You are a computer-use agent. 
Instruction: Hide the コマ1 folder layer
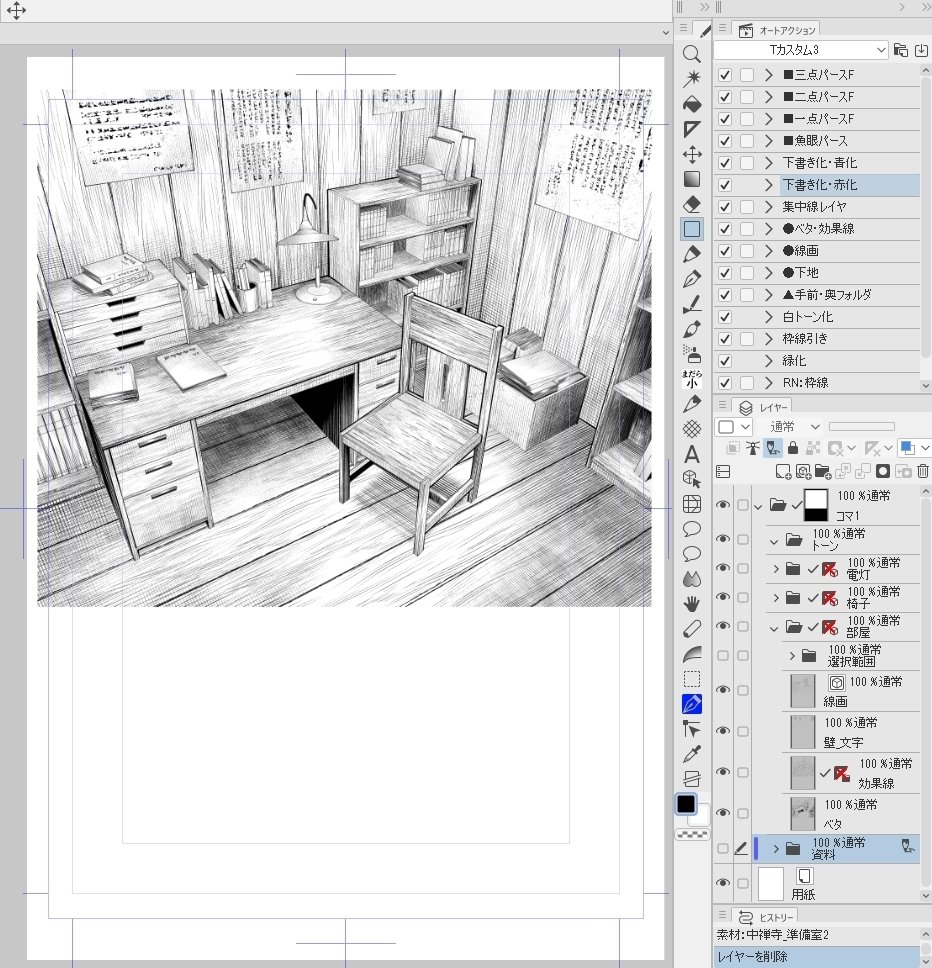click(x=722, y=505)
